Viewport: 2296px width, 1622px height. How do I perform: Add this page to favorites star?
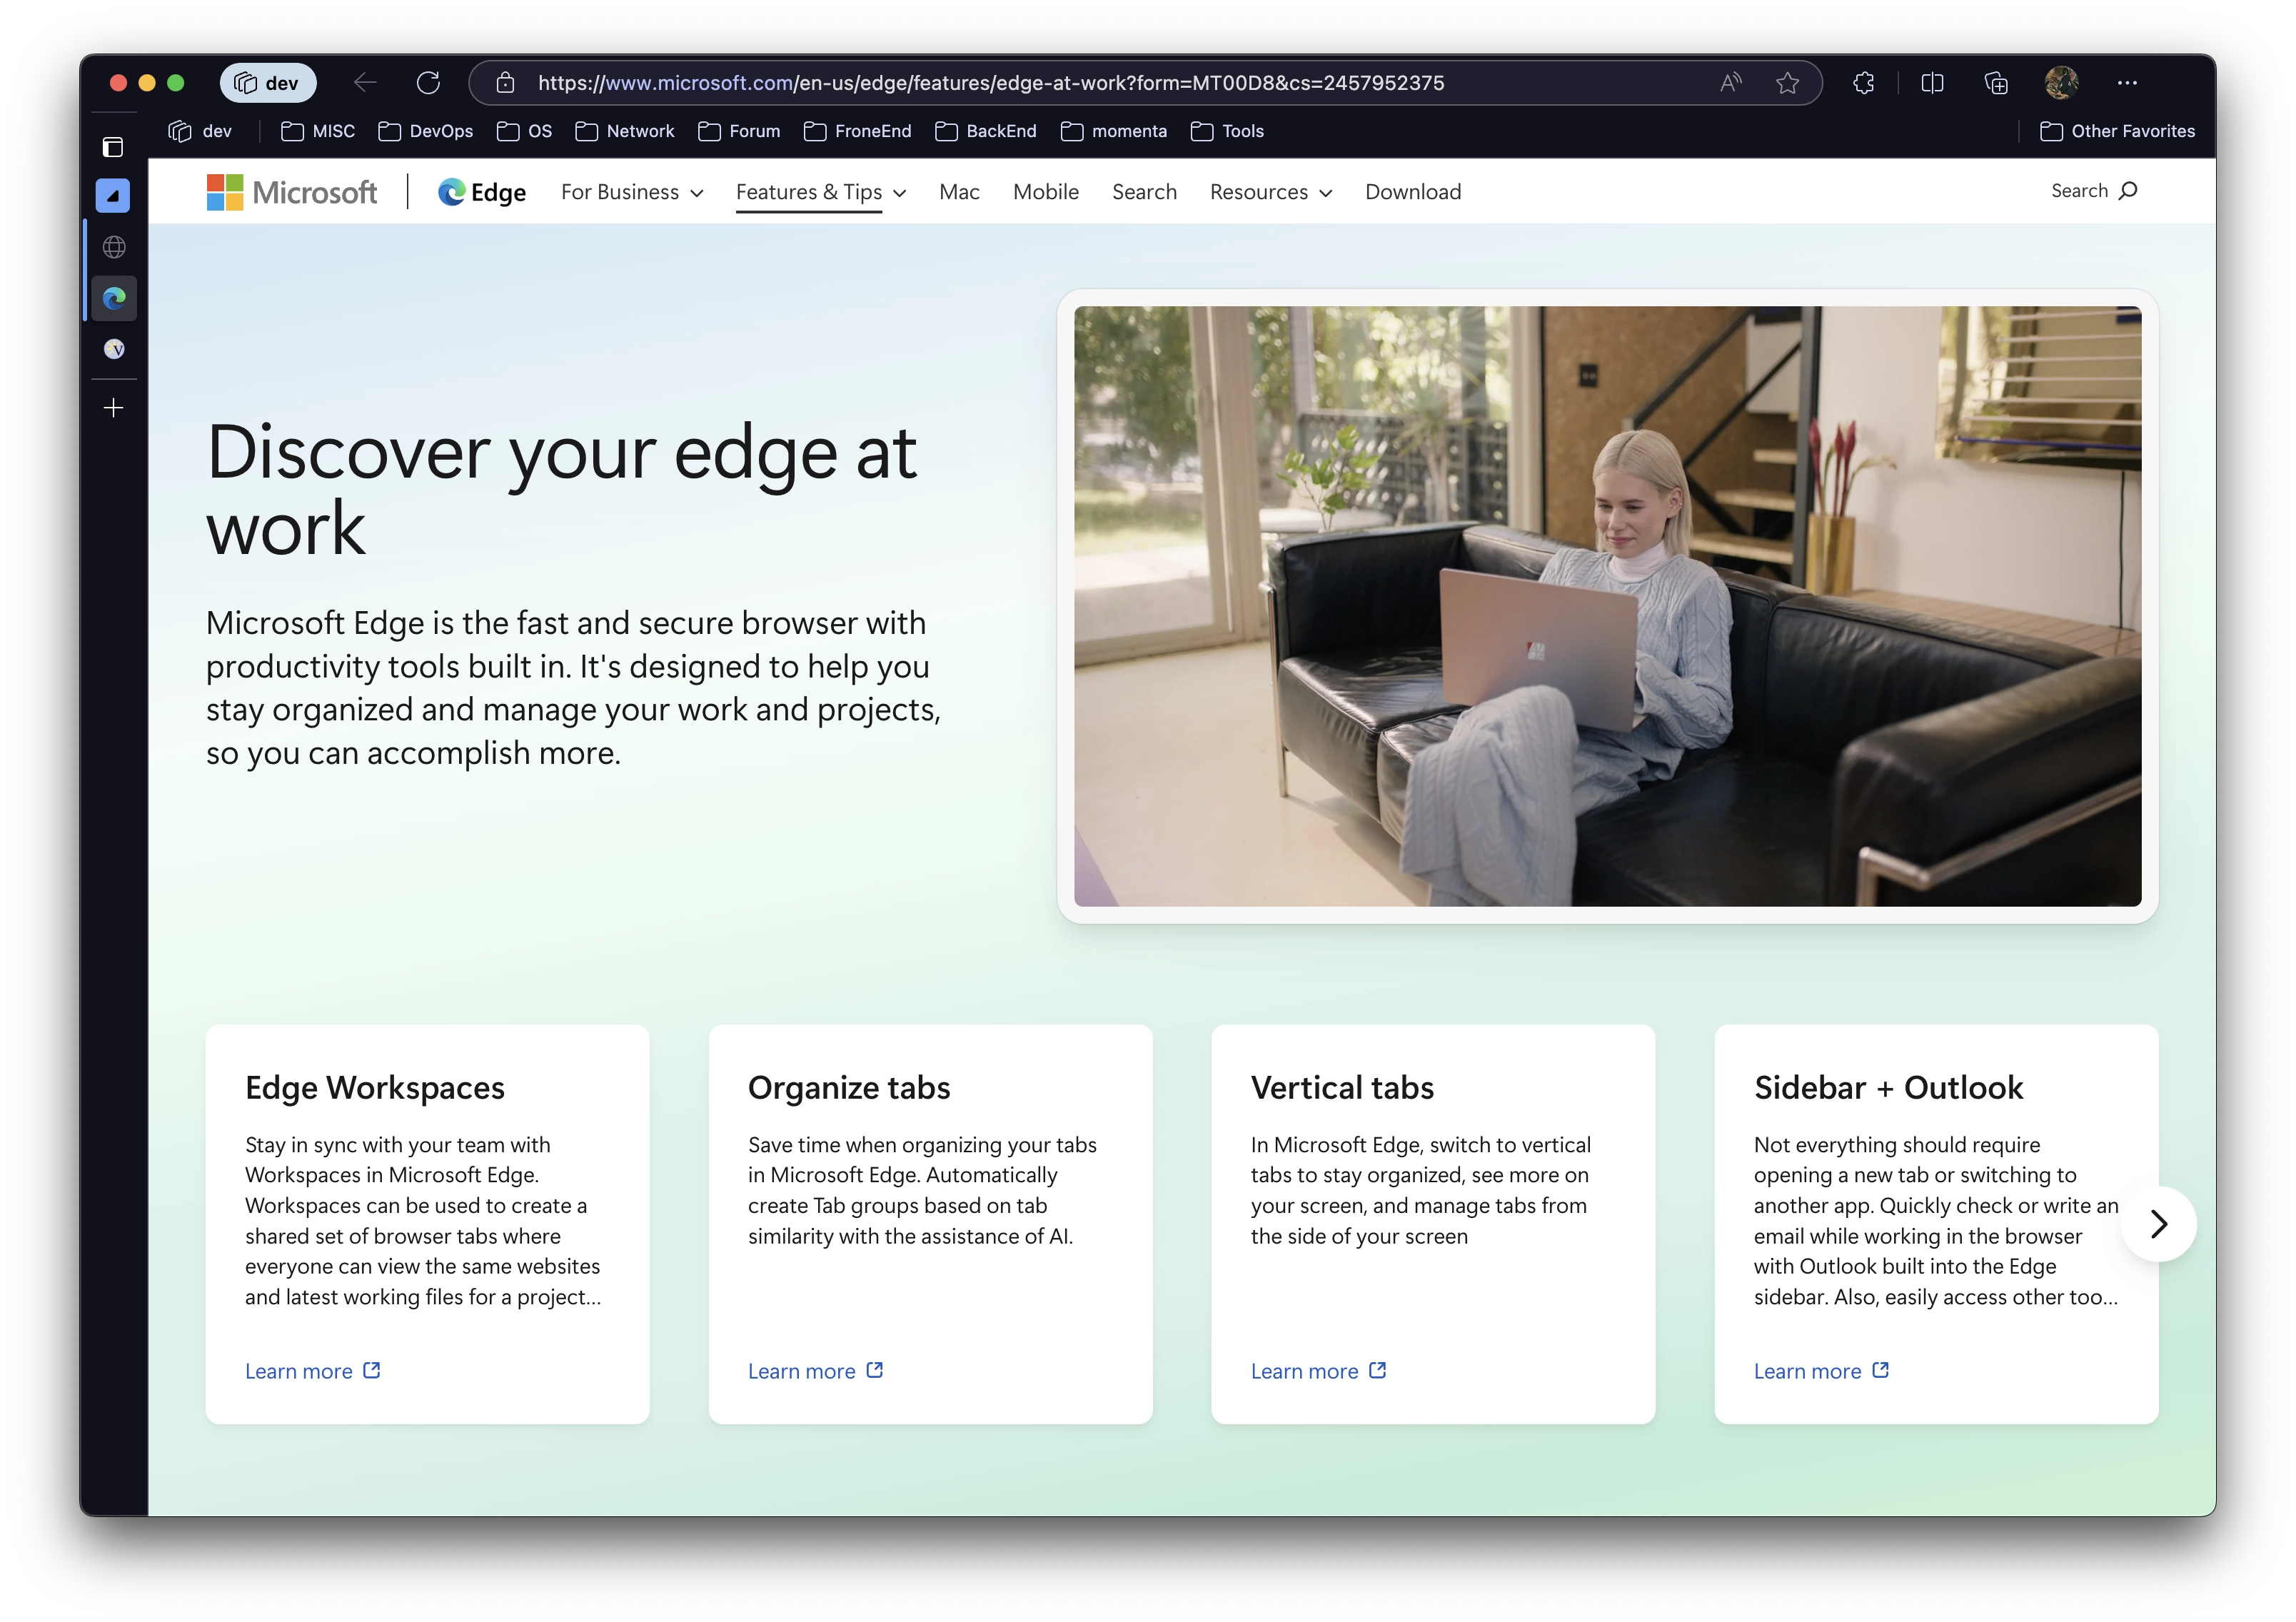point(1787,83)
